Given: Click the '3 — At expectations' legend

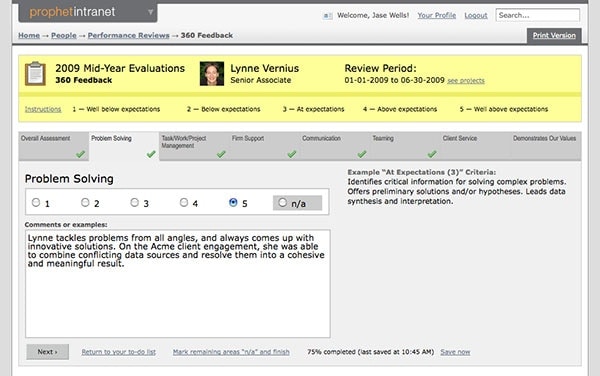Looking at the screenshot, I should click(x=313, y=109).
